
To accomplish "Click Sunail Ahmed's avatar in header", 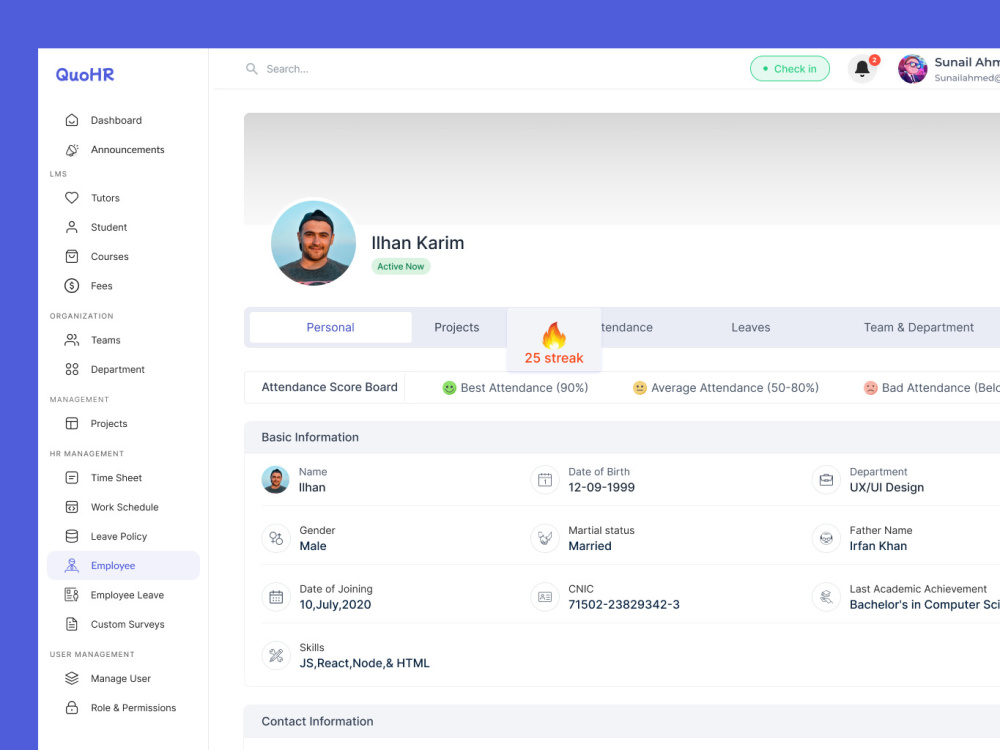I will tap(913, 69).
